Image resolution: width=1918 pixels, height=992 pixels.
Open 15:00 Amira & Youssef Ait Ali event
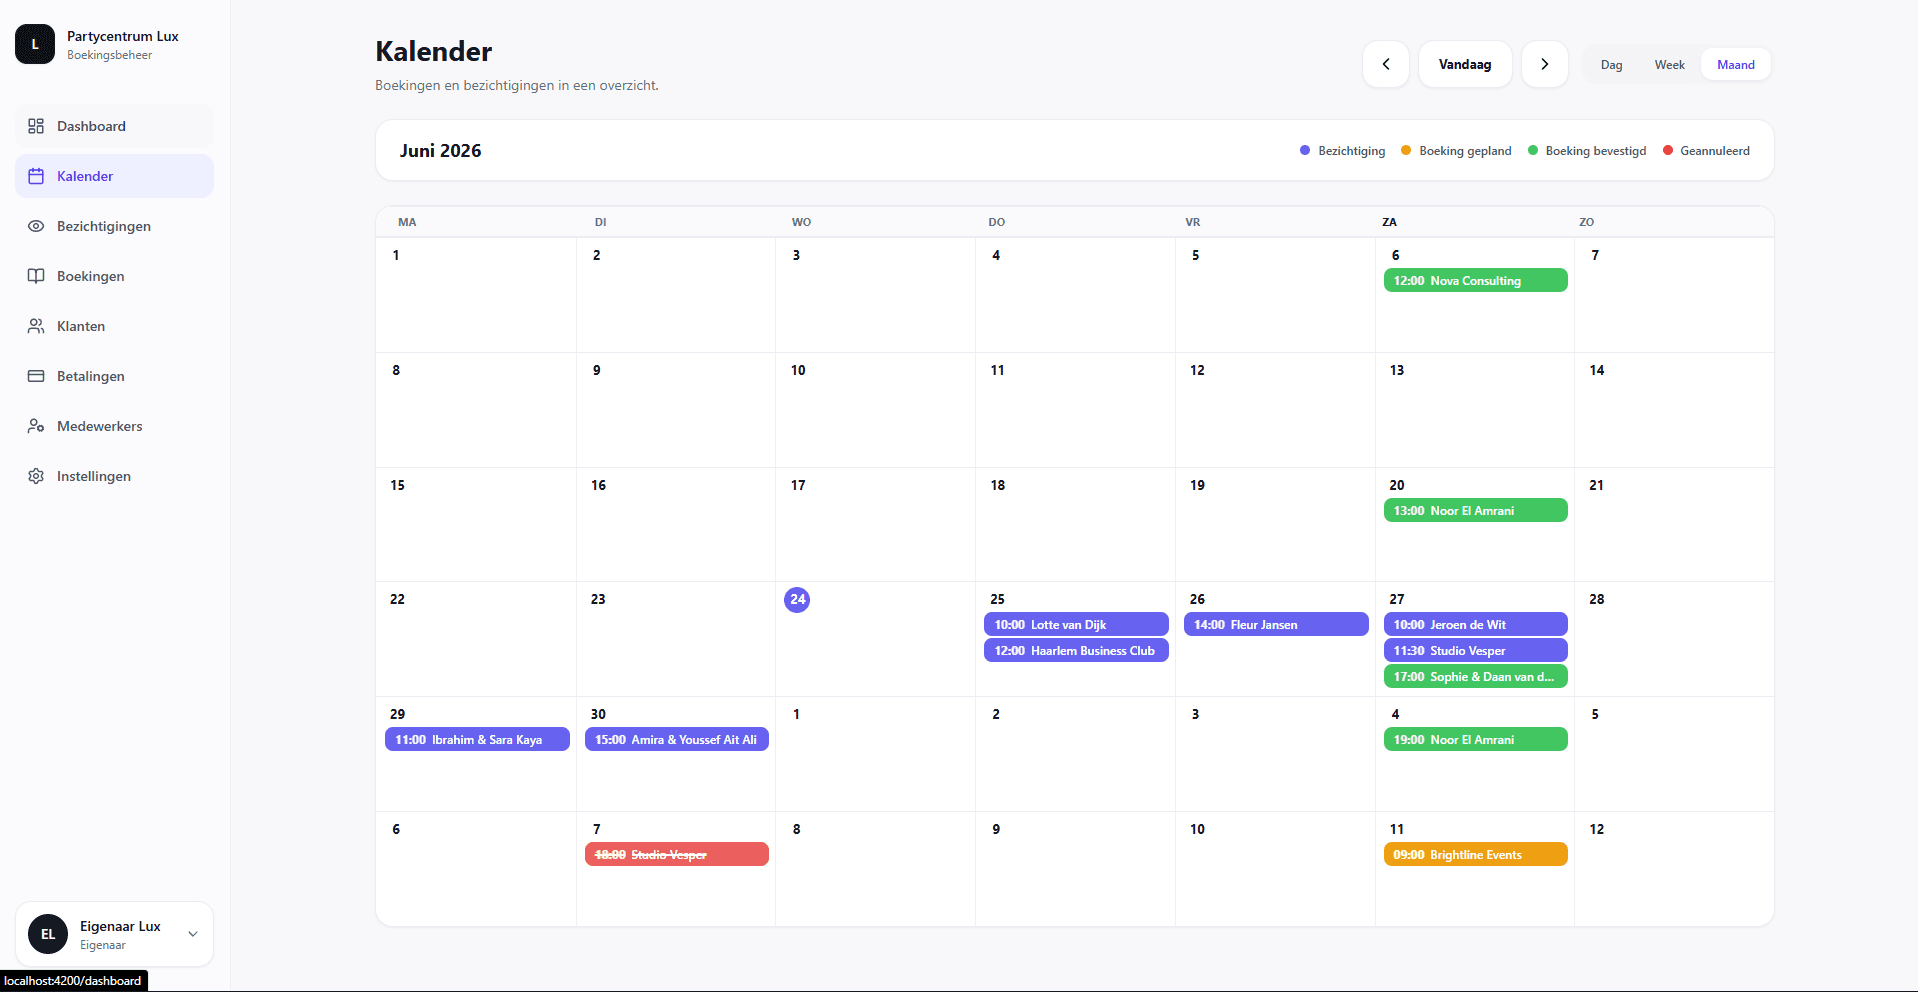(677, 739)
